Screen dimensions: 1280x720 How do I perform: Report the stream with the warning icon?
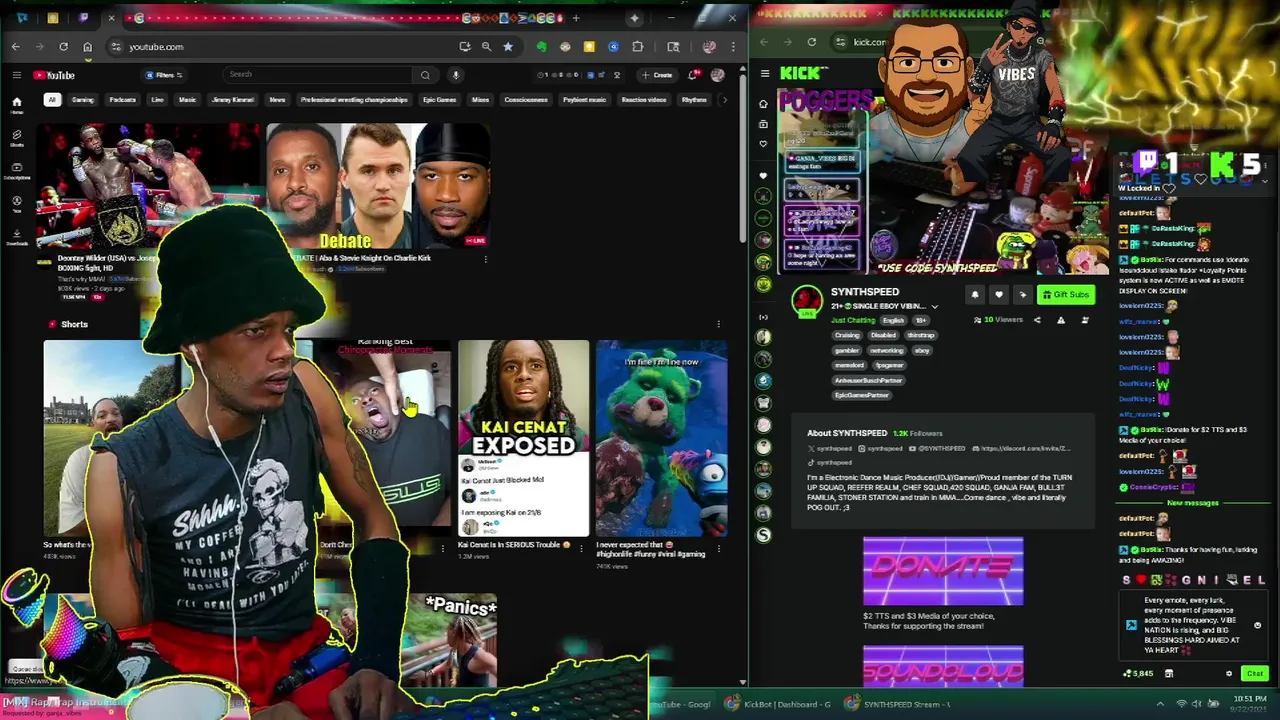point(1061,320)
